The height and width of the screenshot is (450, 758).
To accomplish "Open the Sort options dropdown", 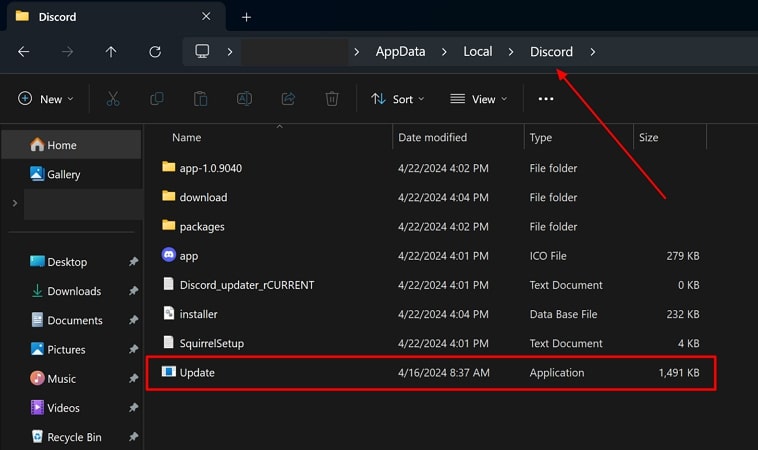I will click(x=397, y=99).
